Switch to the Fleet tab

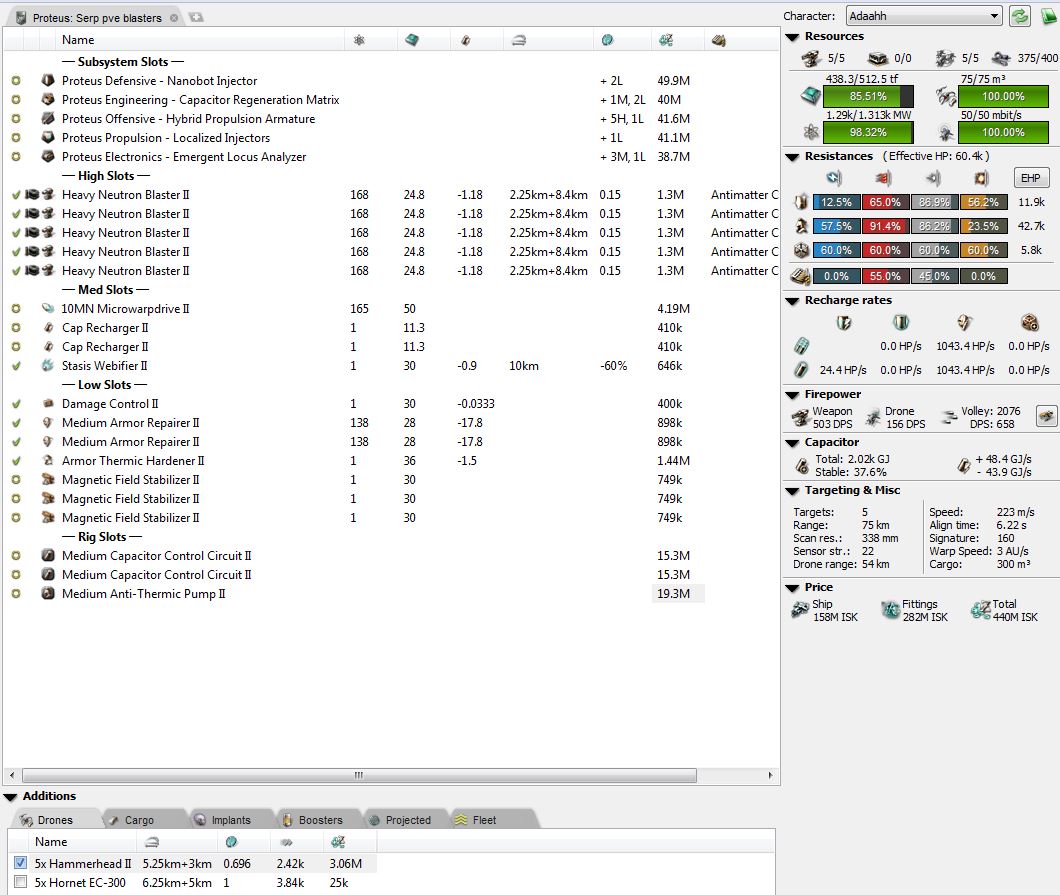point(484,819)
